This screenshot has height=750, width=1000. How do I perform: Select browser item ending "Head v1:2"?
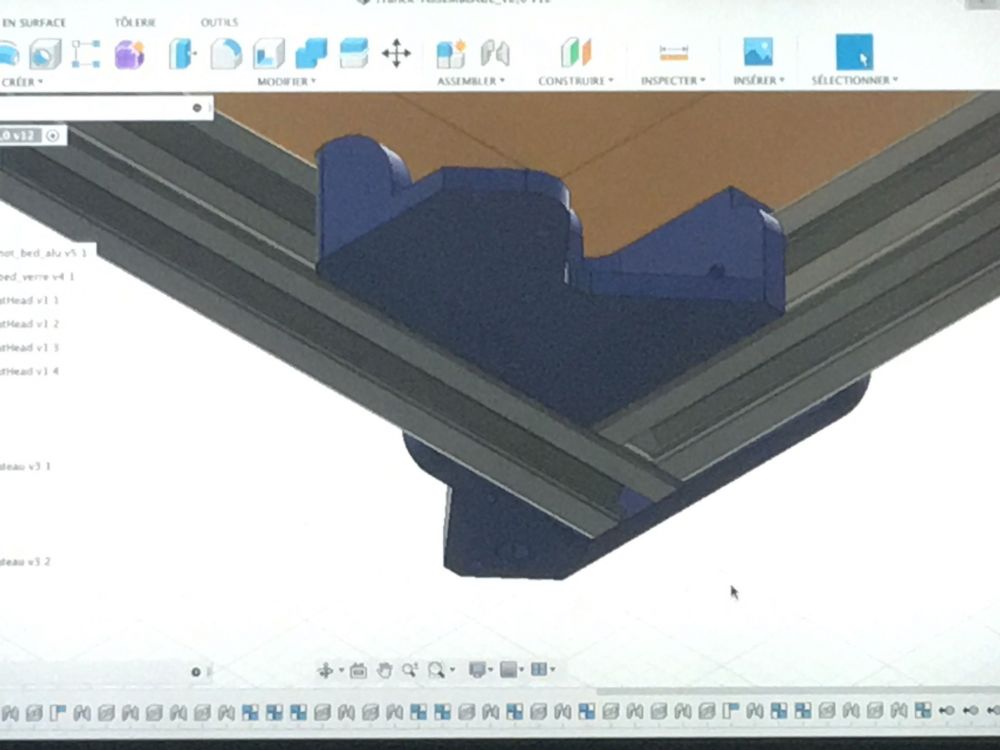(x=29, y=324)
